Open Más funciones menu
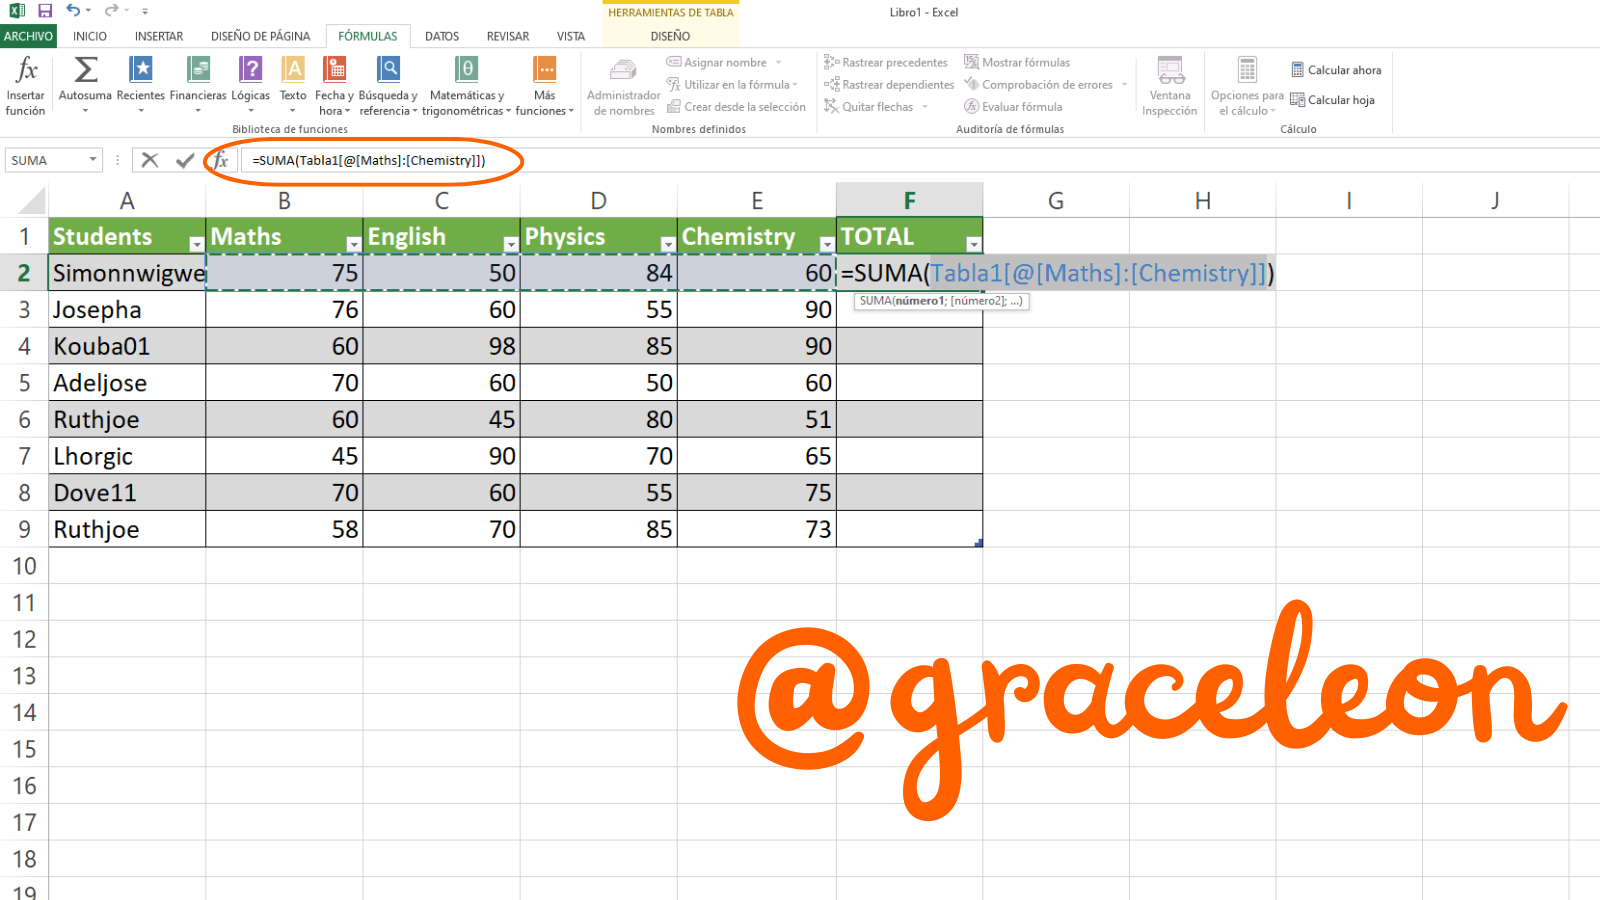Image resolution: width=1600 pixels, height=900 pixels. [x=545, y=86]
